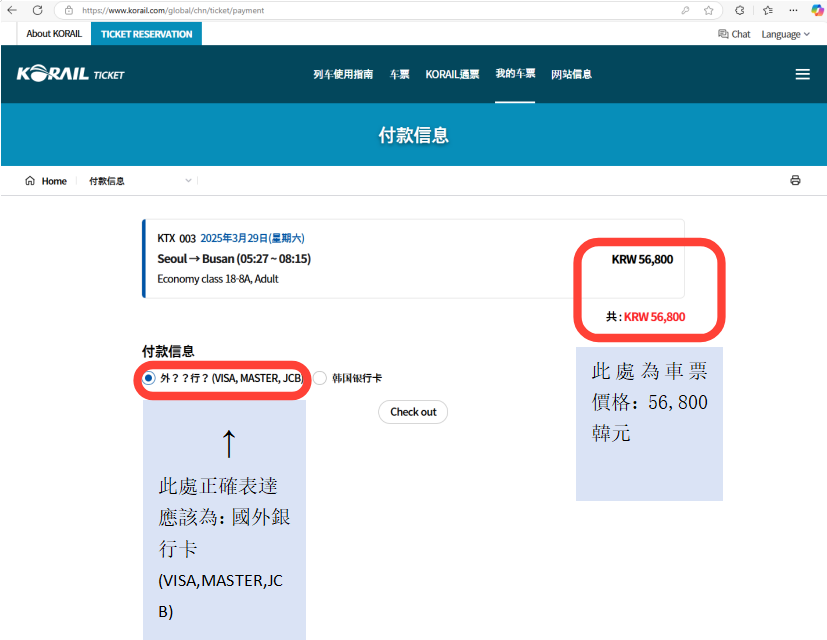Open the Chat link
Image resolution: width=827 pixels, height=640 pixels.
734,34
